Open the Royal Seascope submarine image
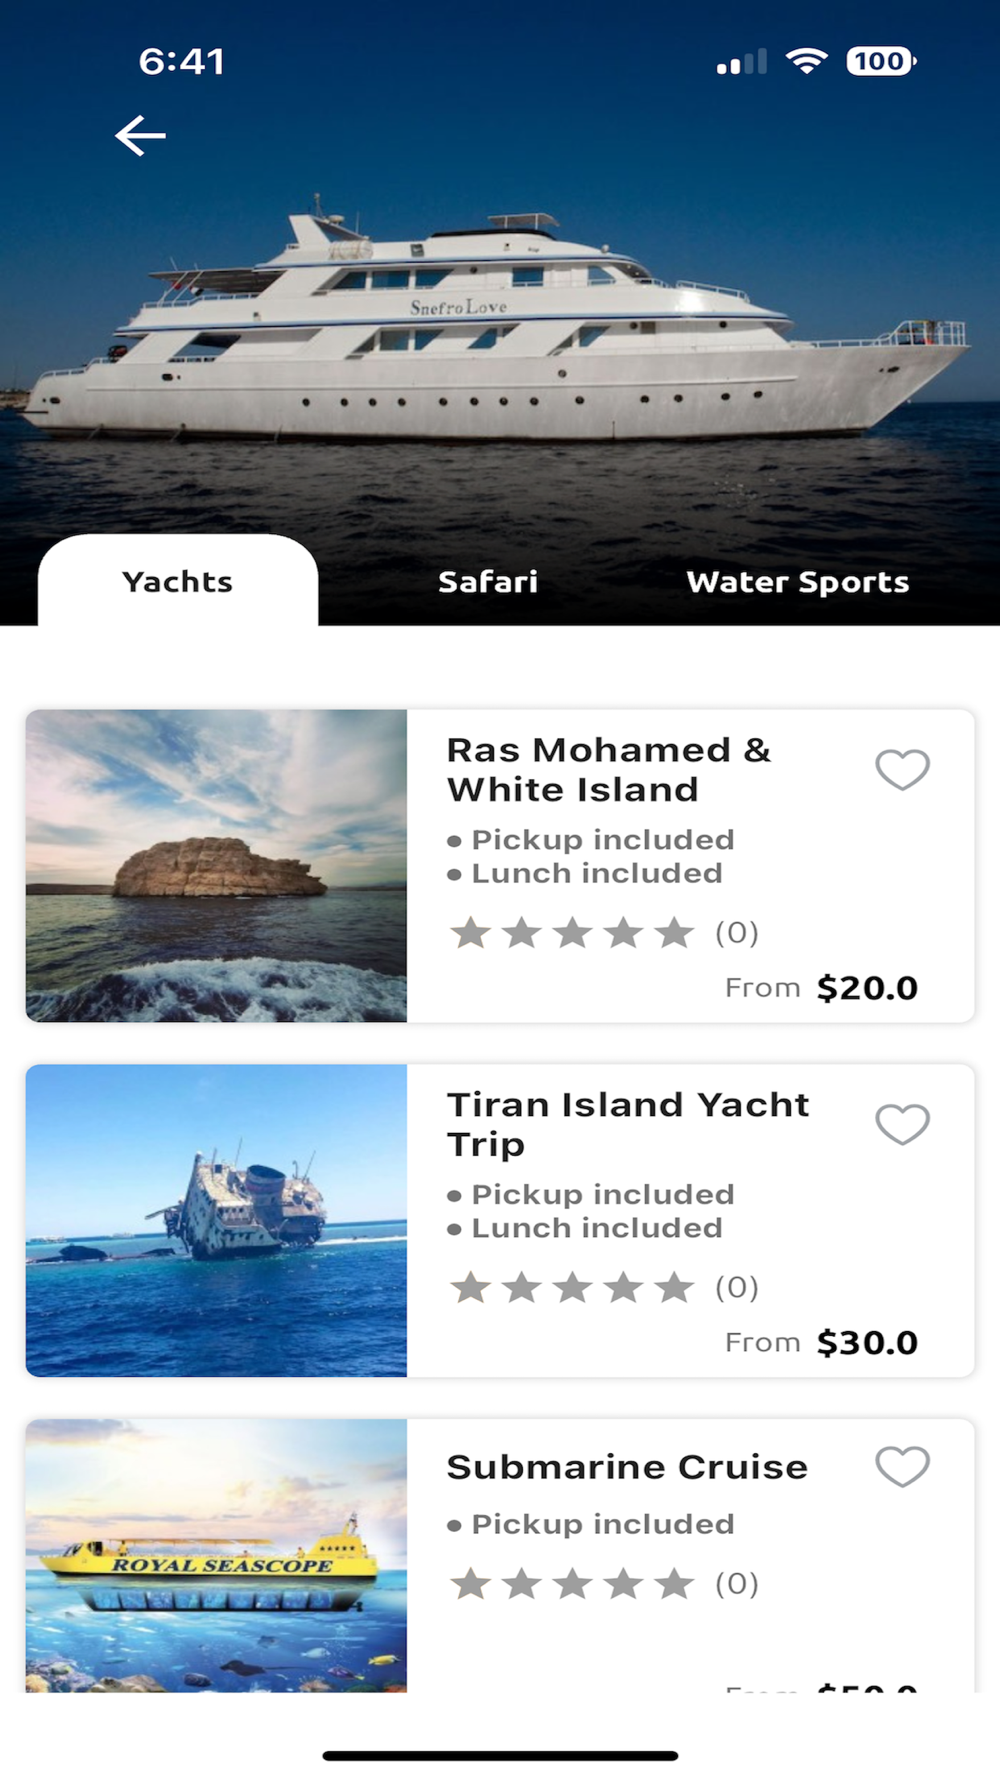The width and height of the screenshot is (1000, 1778). (216, 1556)
